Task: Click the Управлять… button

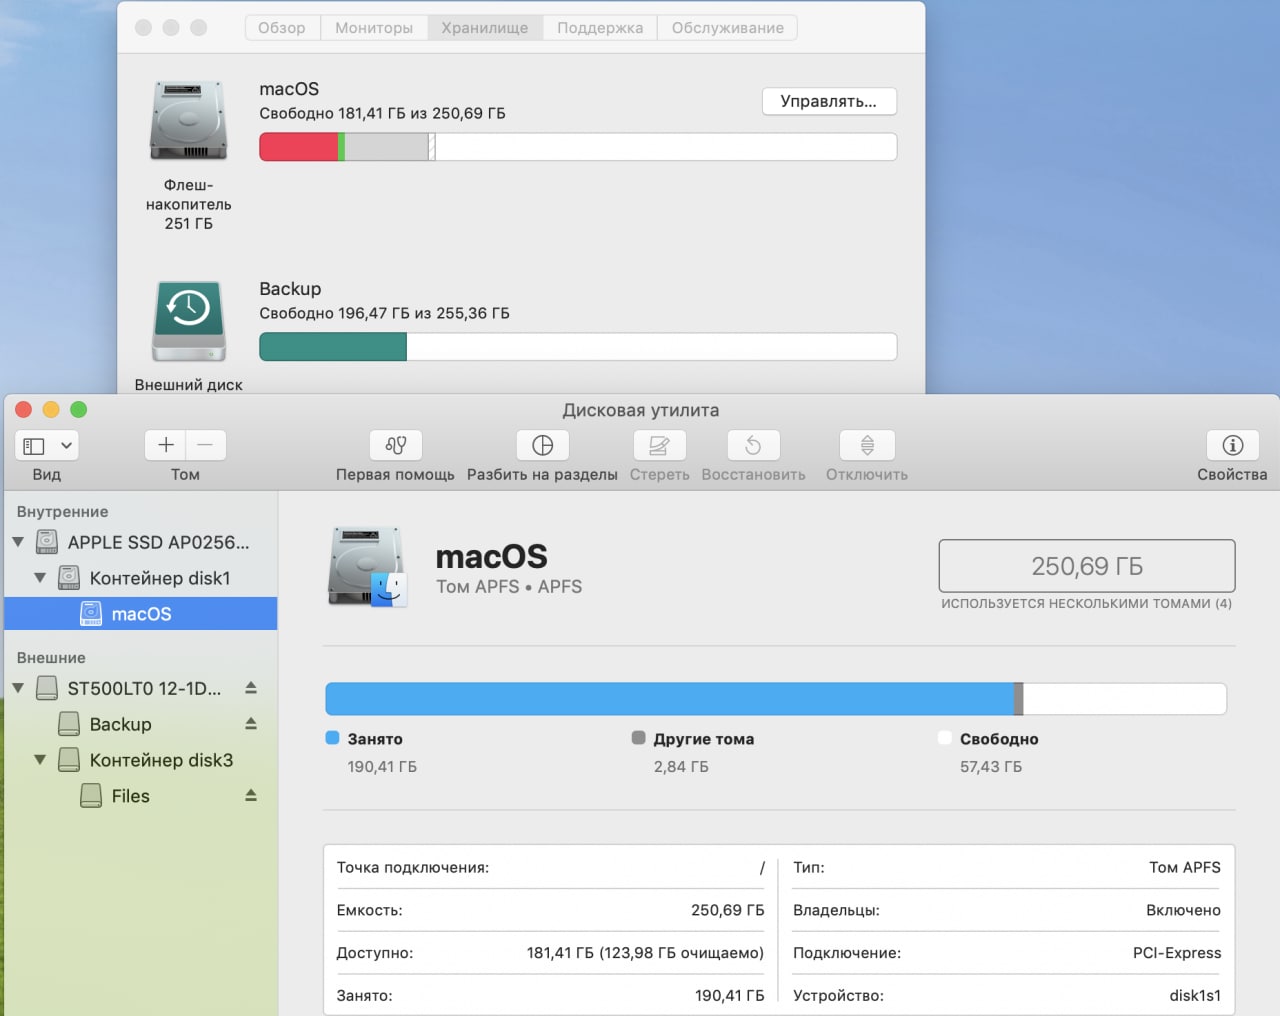Action: [829, 101]
